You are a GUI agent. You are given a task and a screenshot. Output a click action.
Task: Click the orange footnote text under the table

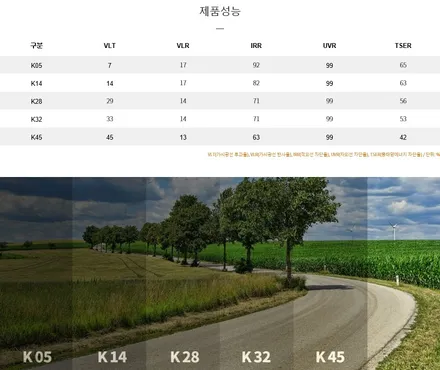(x=323, y=155)
